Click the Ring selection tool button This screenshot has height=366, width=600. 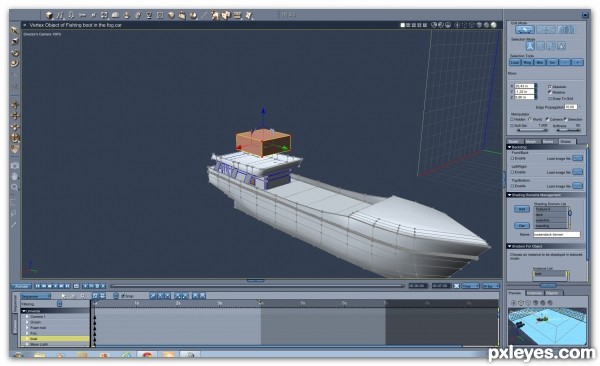click(x=527, y=62)
